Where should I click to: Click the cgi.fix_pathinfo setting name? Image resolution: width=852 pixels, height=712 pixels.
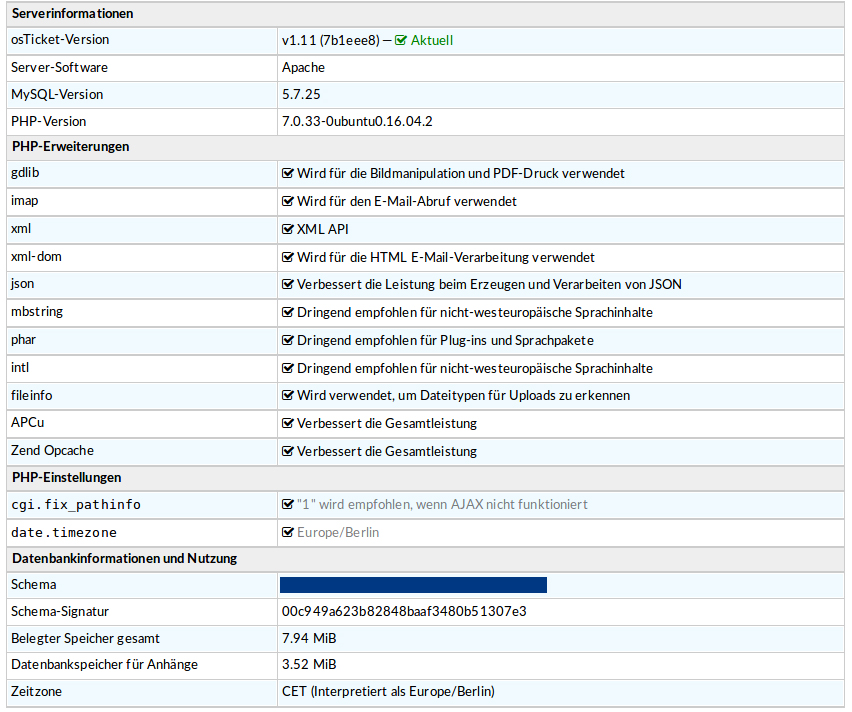coord(76,505)
